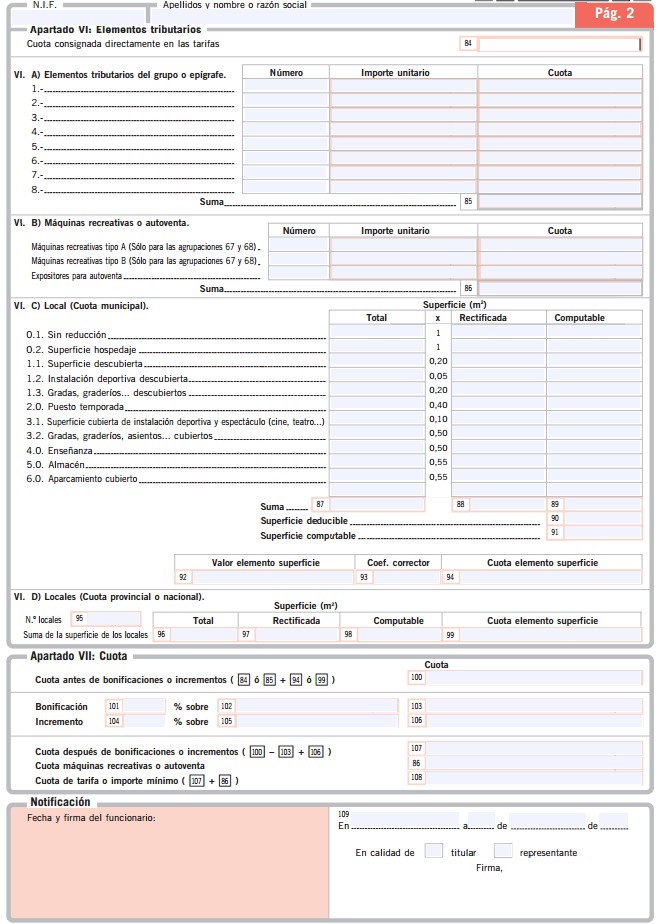Click Rectificada field in the Almacén row
The height and width of the screenshot is (924, 661).
coord(498,463)
